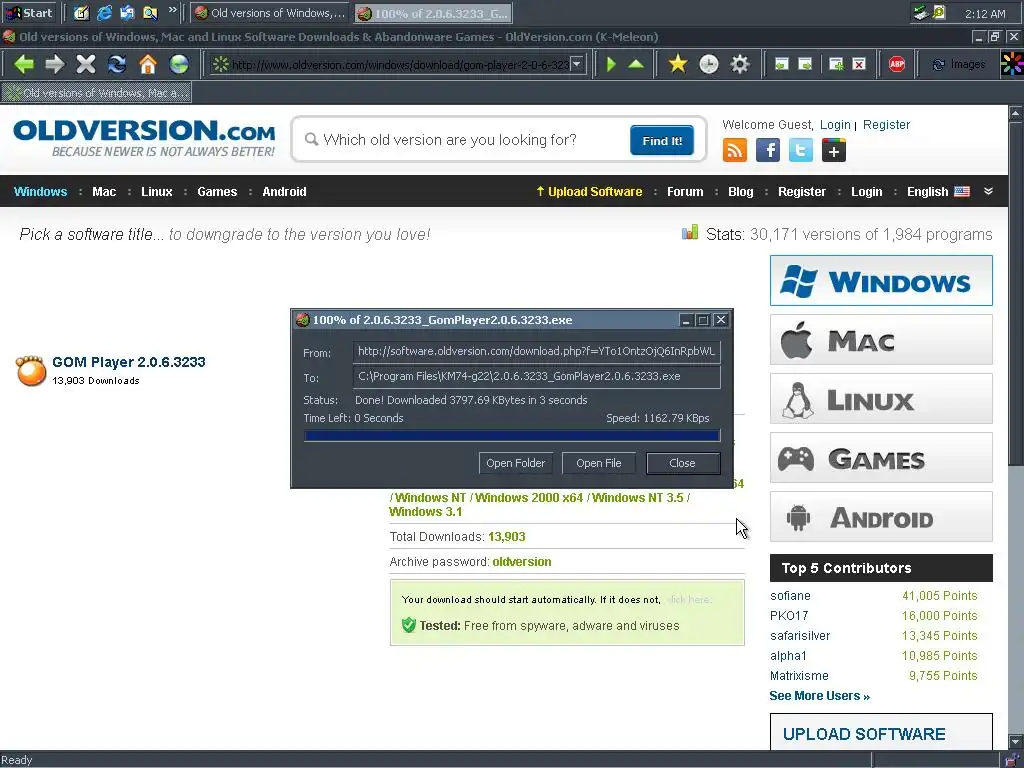Image resolution: width=1024 pixels, height=768 pixels.
Task: Open the browser home page
Action: click(148, 64)
